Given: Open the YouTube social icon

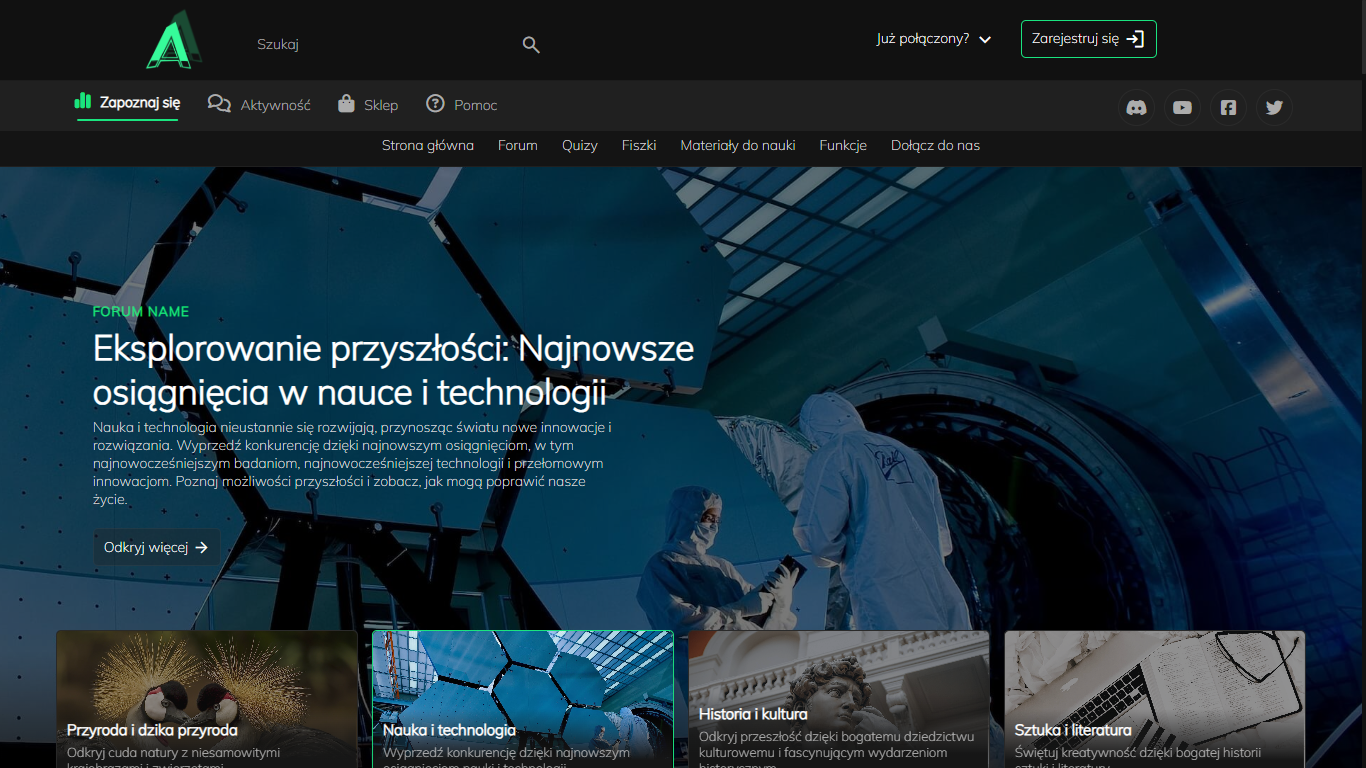Looking at the screenshot, I should coord(1182,108).
